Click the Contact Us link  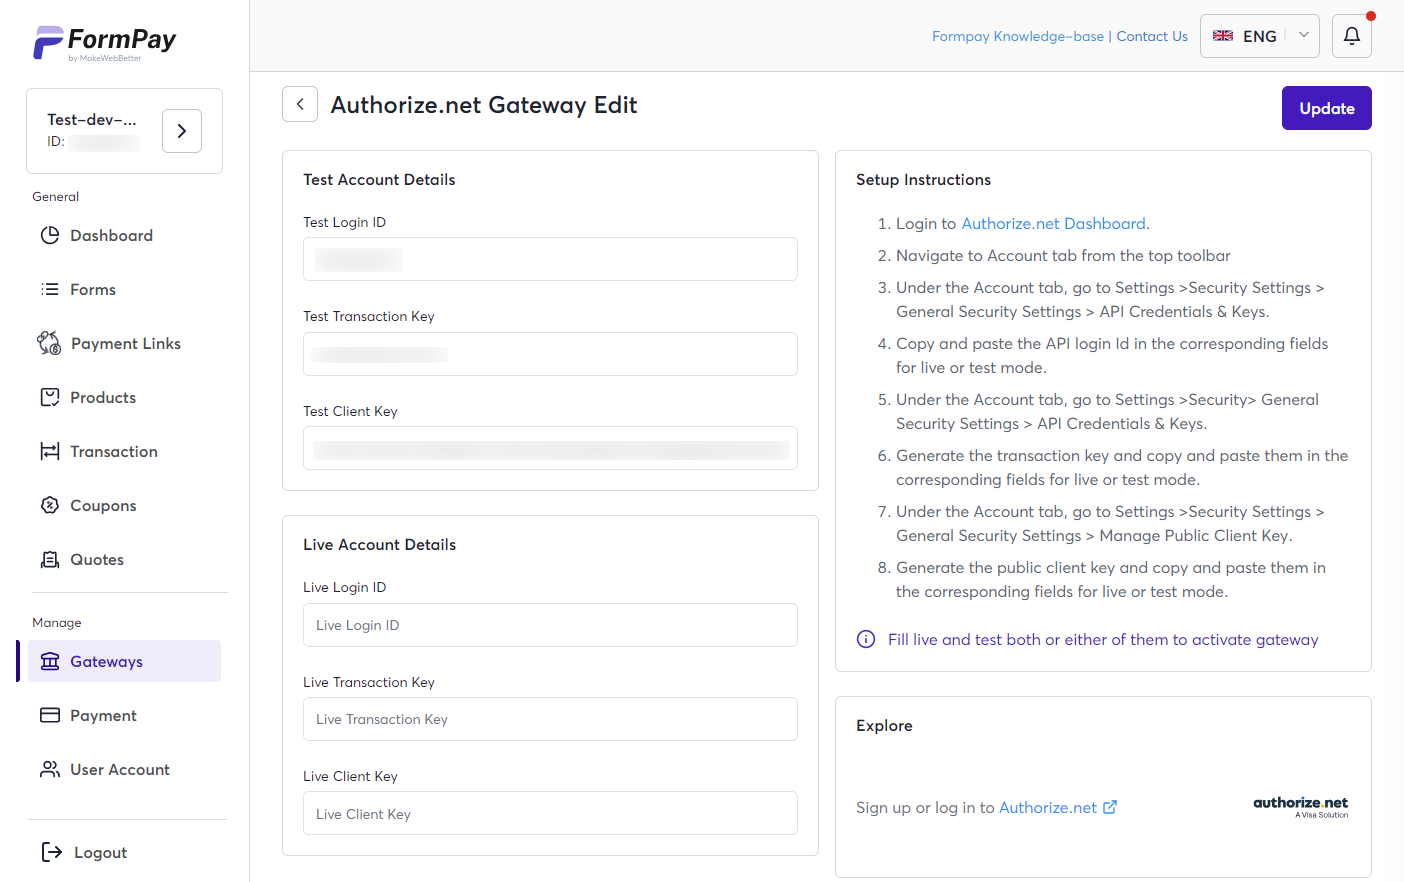(1152, 36)
